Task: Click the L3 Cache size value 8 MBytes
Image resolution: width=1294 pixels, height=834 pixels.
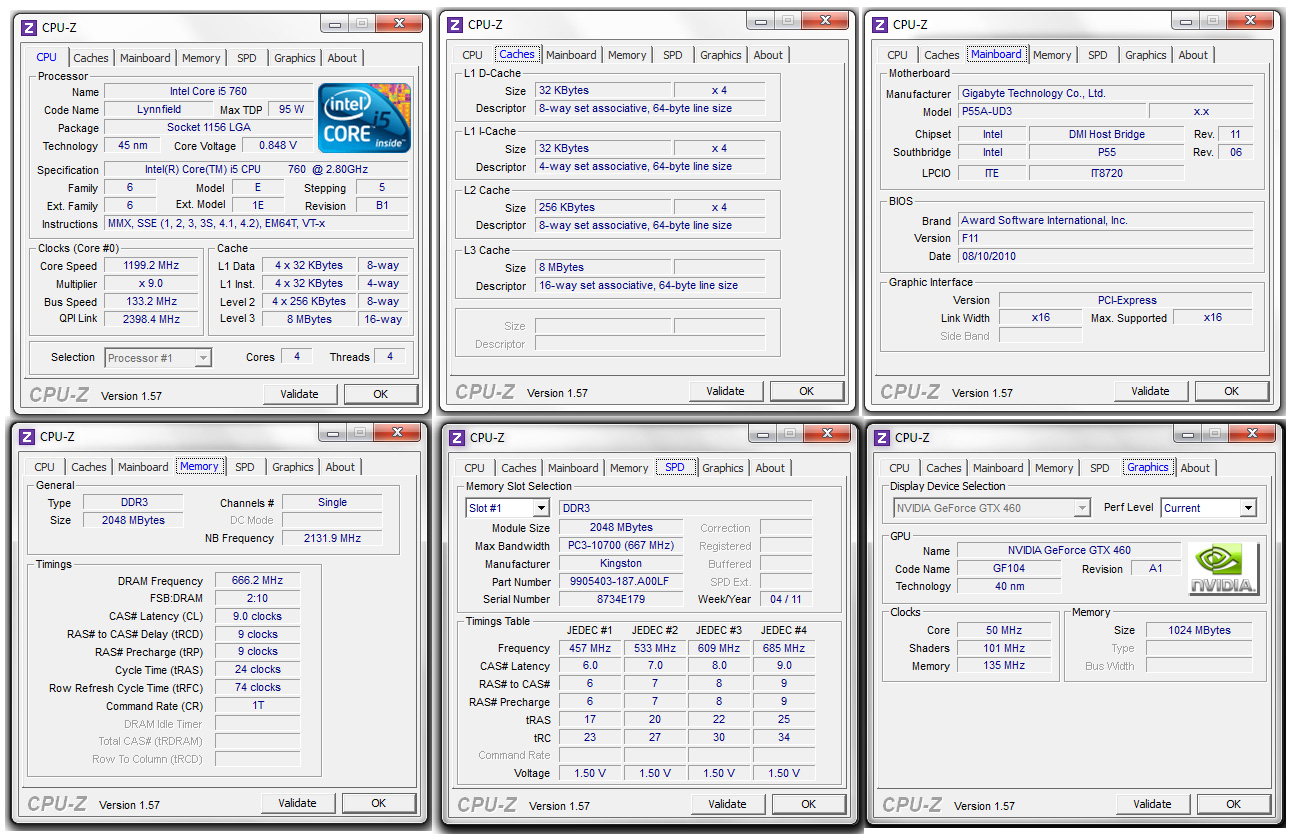Action: point(603,267)
